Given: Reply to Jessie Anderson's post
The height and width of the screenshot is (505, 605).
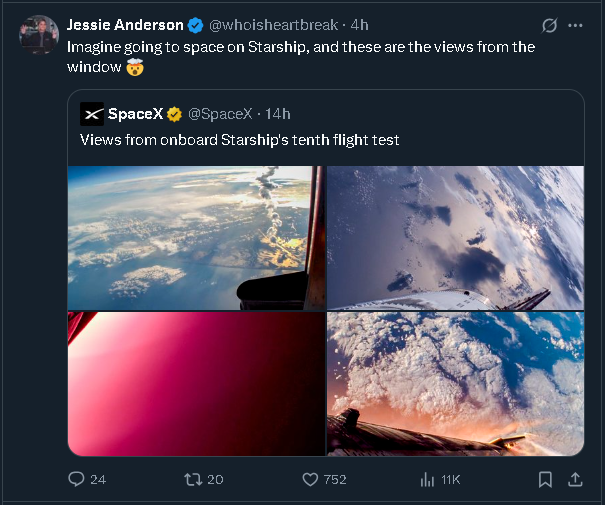Looking at the screenshot, I should (x=77, y=479).
